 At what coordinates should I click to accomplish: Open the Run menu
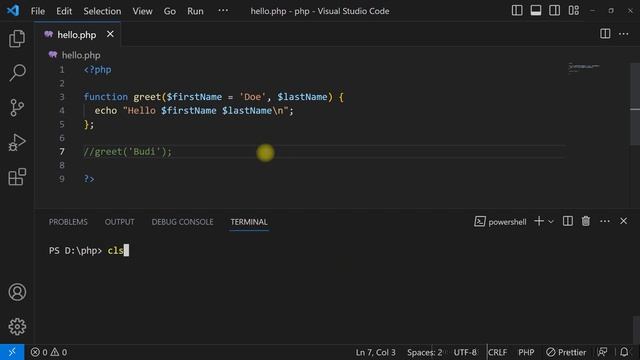195,11
